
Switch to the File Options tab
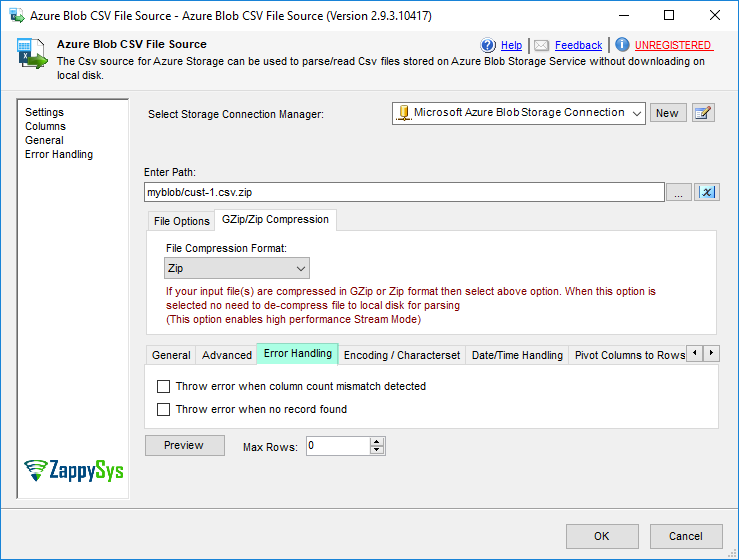click(x=181, y=221)
